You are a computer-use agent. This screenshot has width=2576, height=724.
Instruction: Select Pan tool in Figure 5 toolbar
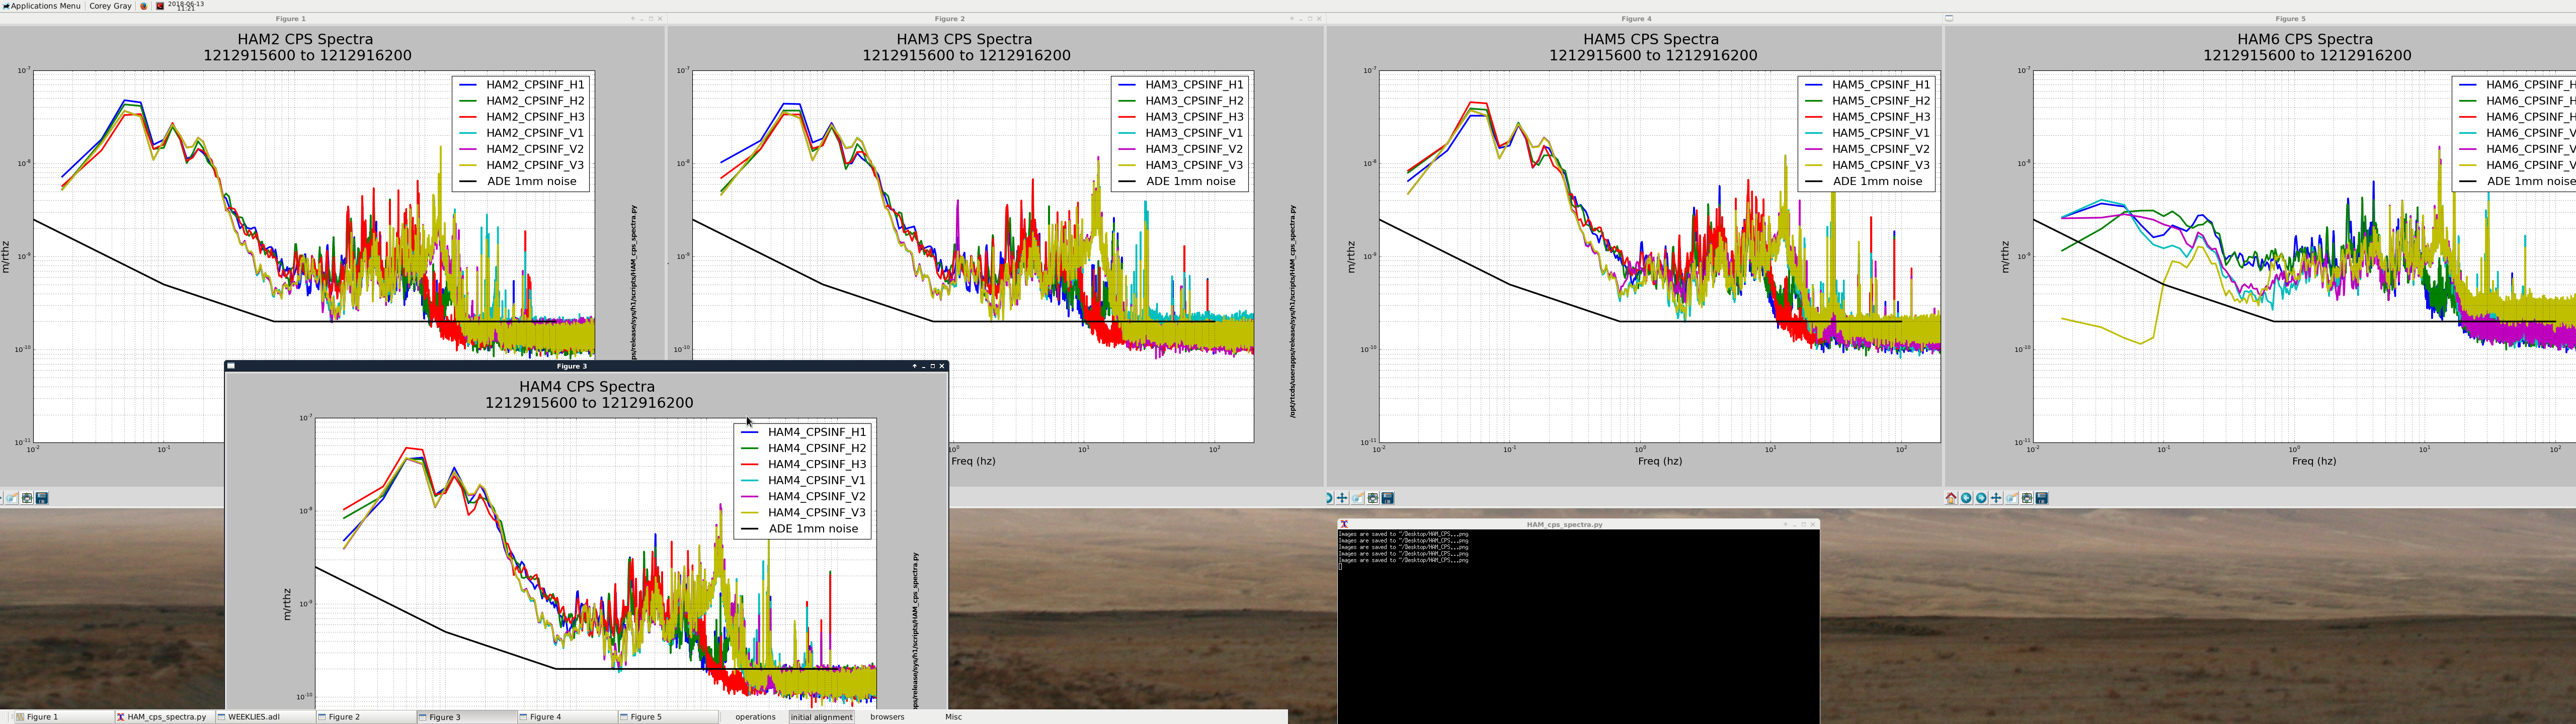(x=1996, y=498)
